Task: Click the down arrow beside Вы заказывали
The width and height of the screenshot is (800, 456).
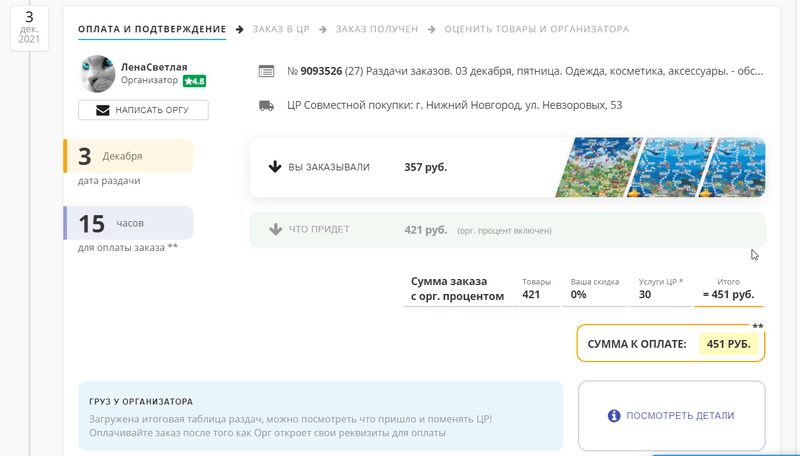Action: click(275, 167)
